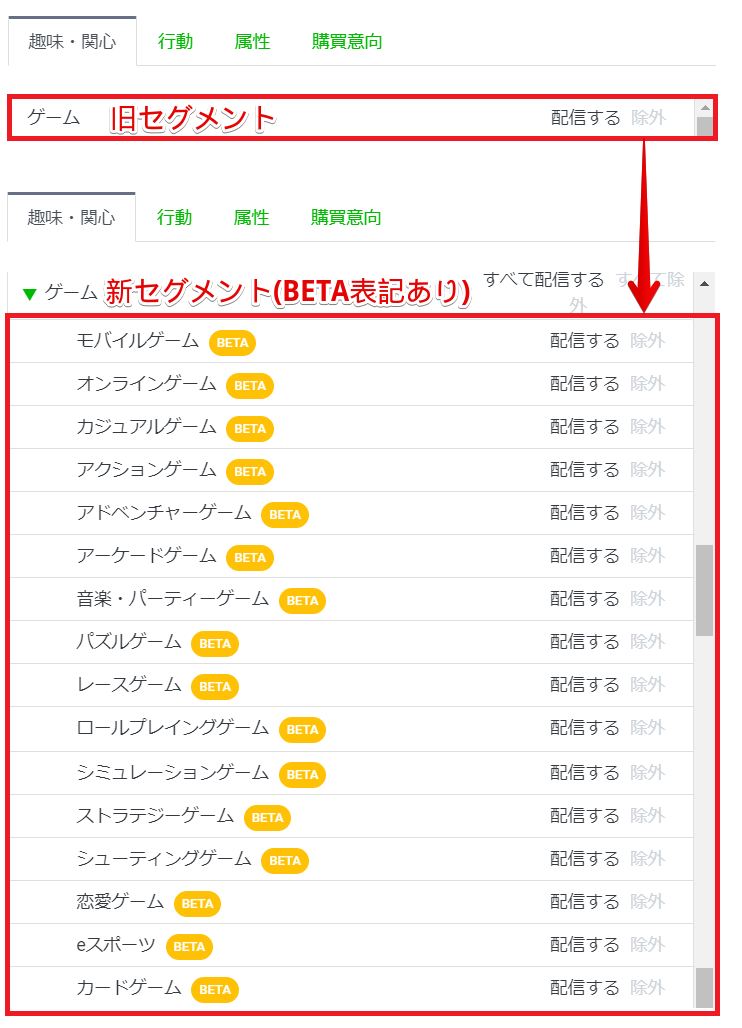Click 配信する on old ゲーム segment
This screenshot has width=742, height=1028.
[585, 118]
